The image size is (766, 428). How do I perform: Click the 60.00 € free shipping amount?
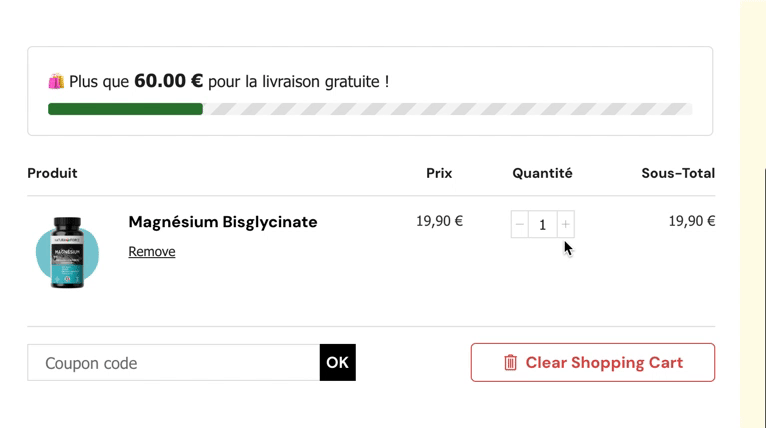pos(168,81)
